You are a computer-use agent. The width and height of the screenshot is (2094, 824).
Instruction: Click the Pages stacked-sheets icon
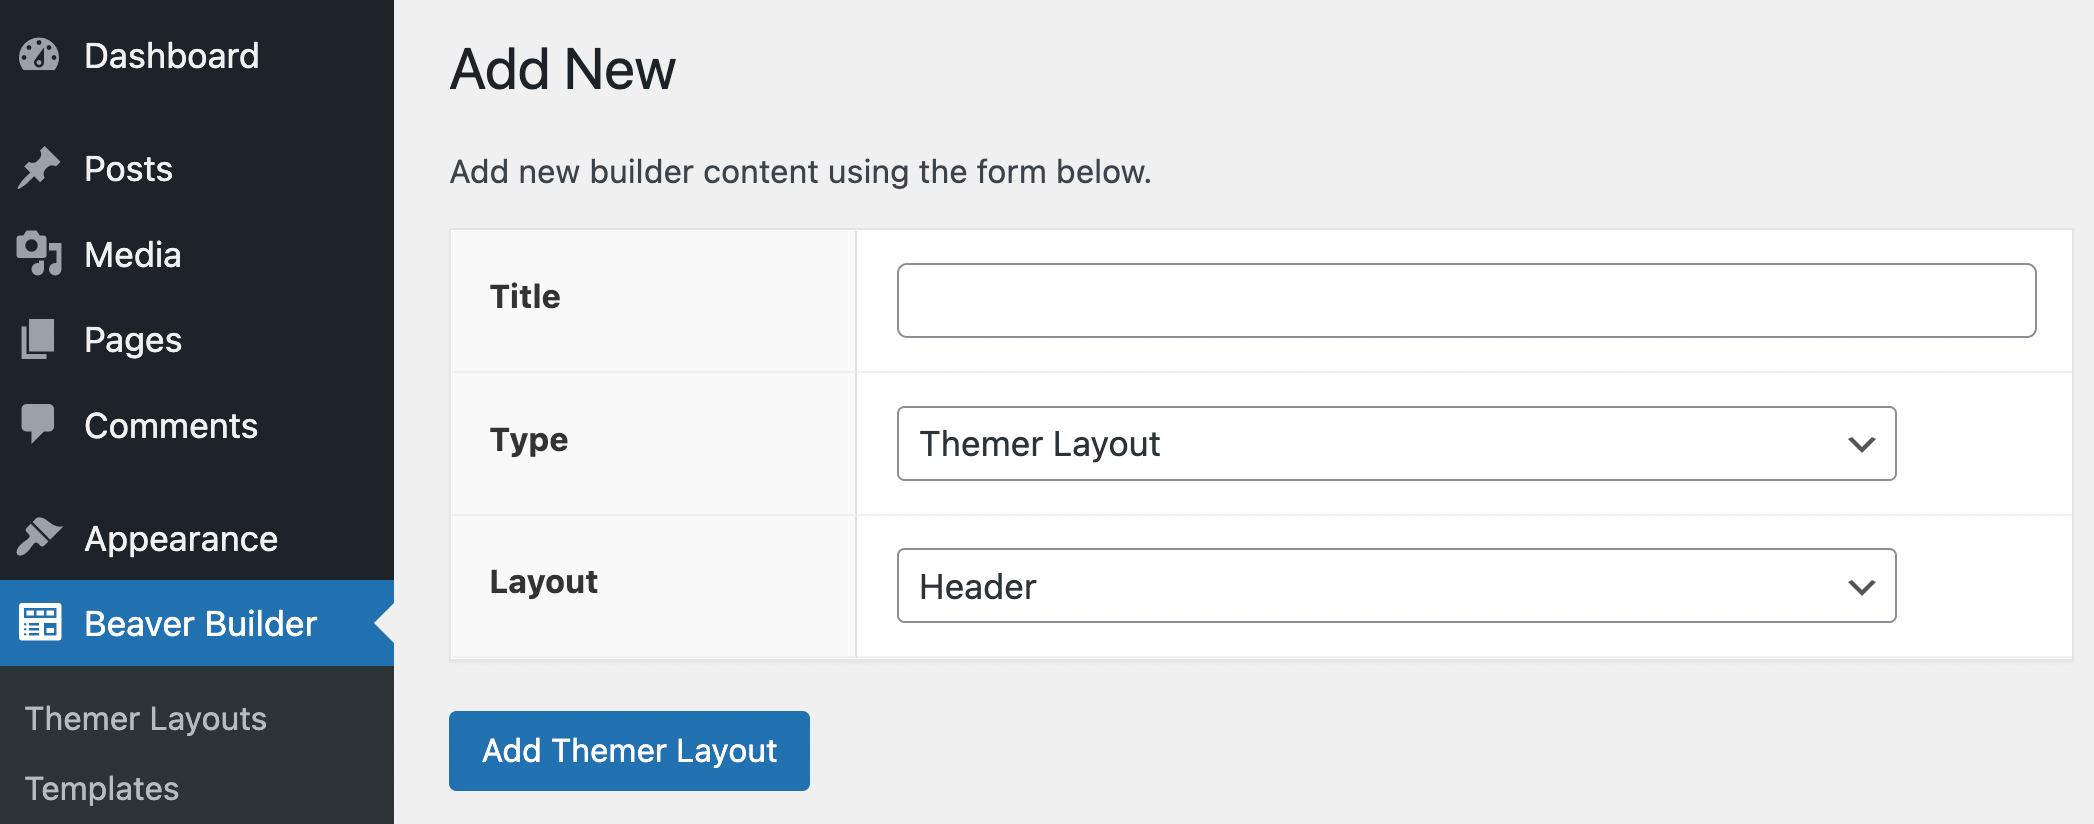[40, 340]
